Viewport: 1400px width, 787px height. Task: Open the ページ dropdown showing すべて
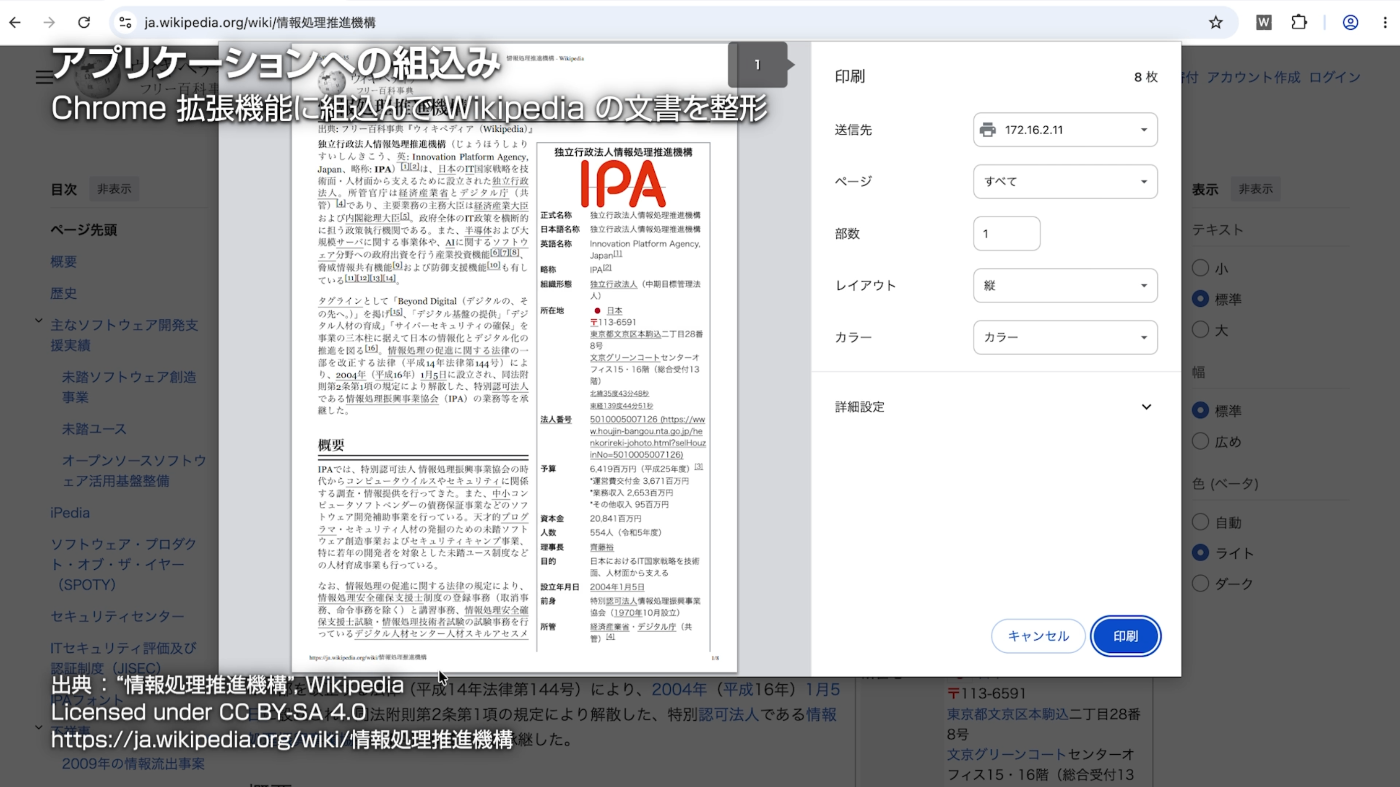pyautogui.click(x=1065, y=182)
